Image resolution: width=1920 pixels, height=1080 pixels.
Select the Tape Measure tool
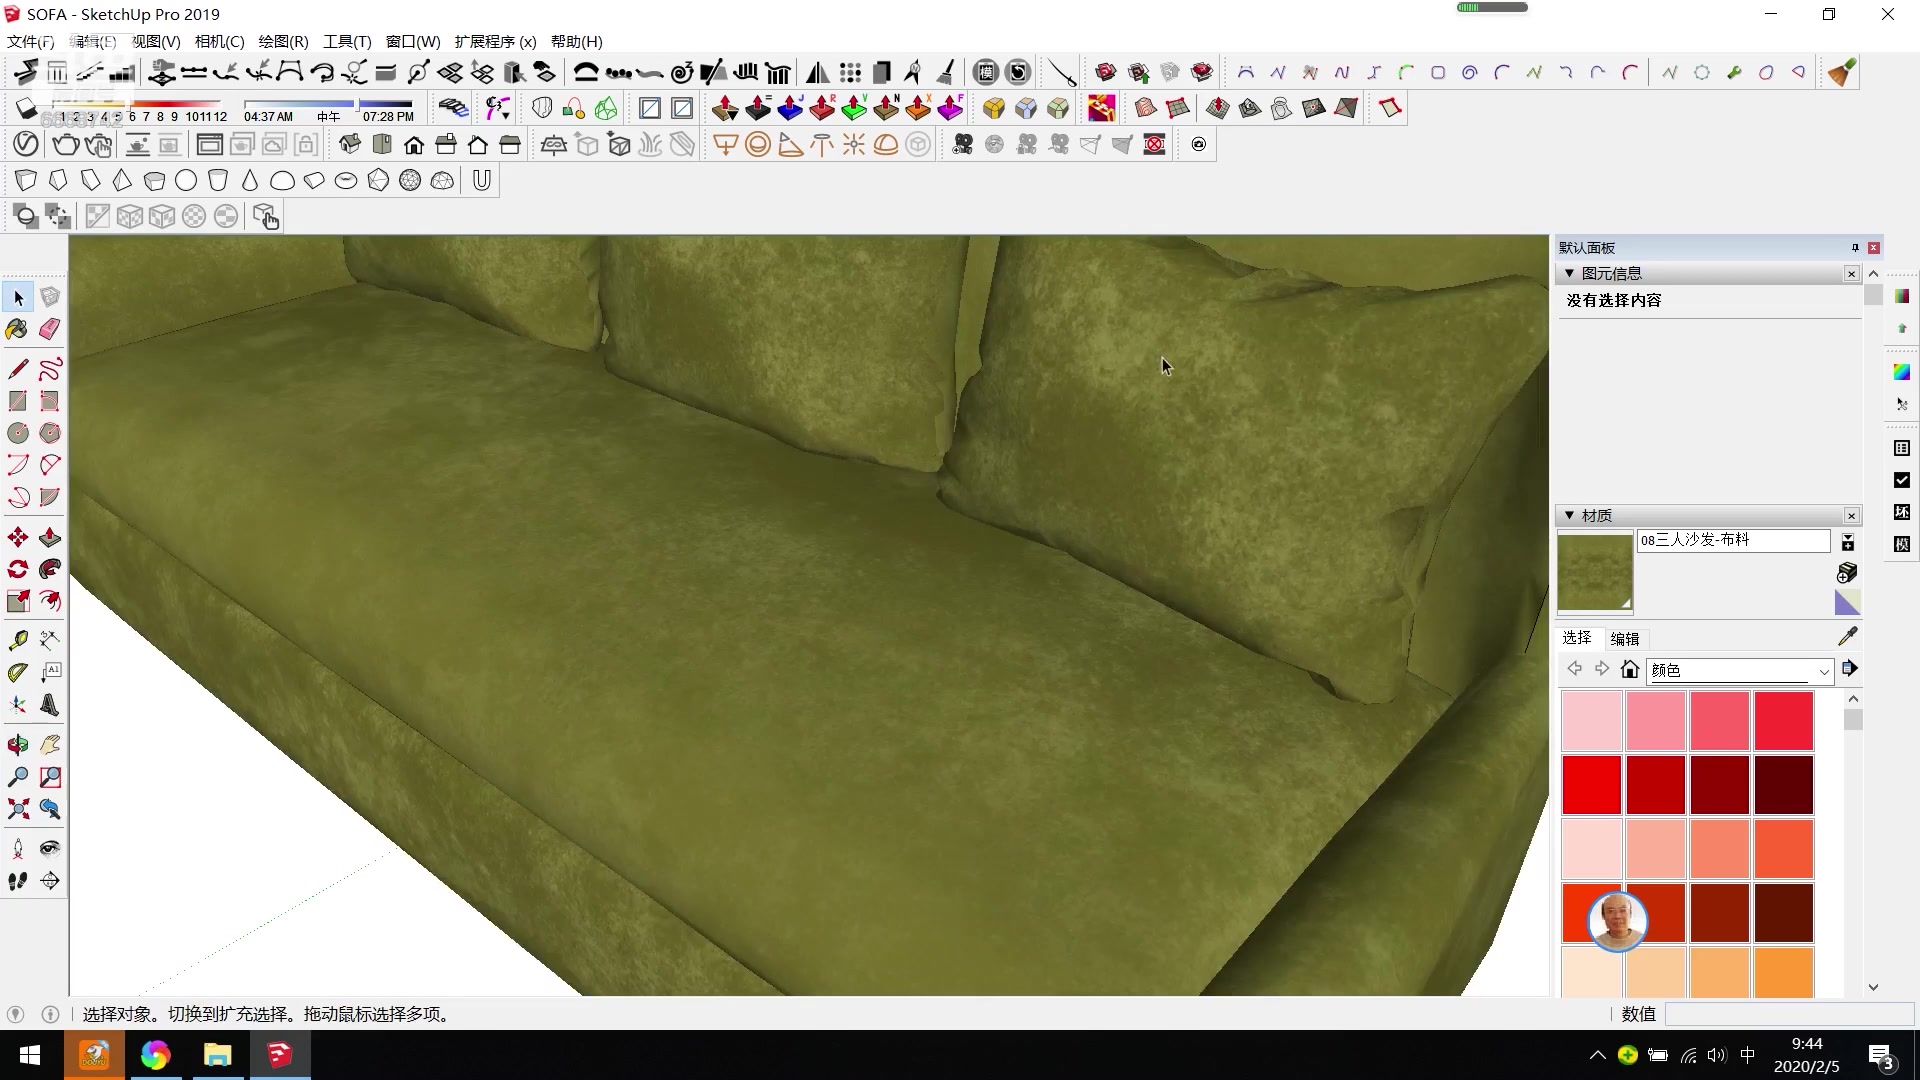coord(17,639)
